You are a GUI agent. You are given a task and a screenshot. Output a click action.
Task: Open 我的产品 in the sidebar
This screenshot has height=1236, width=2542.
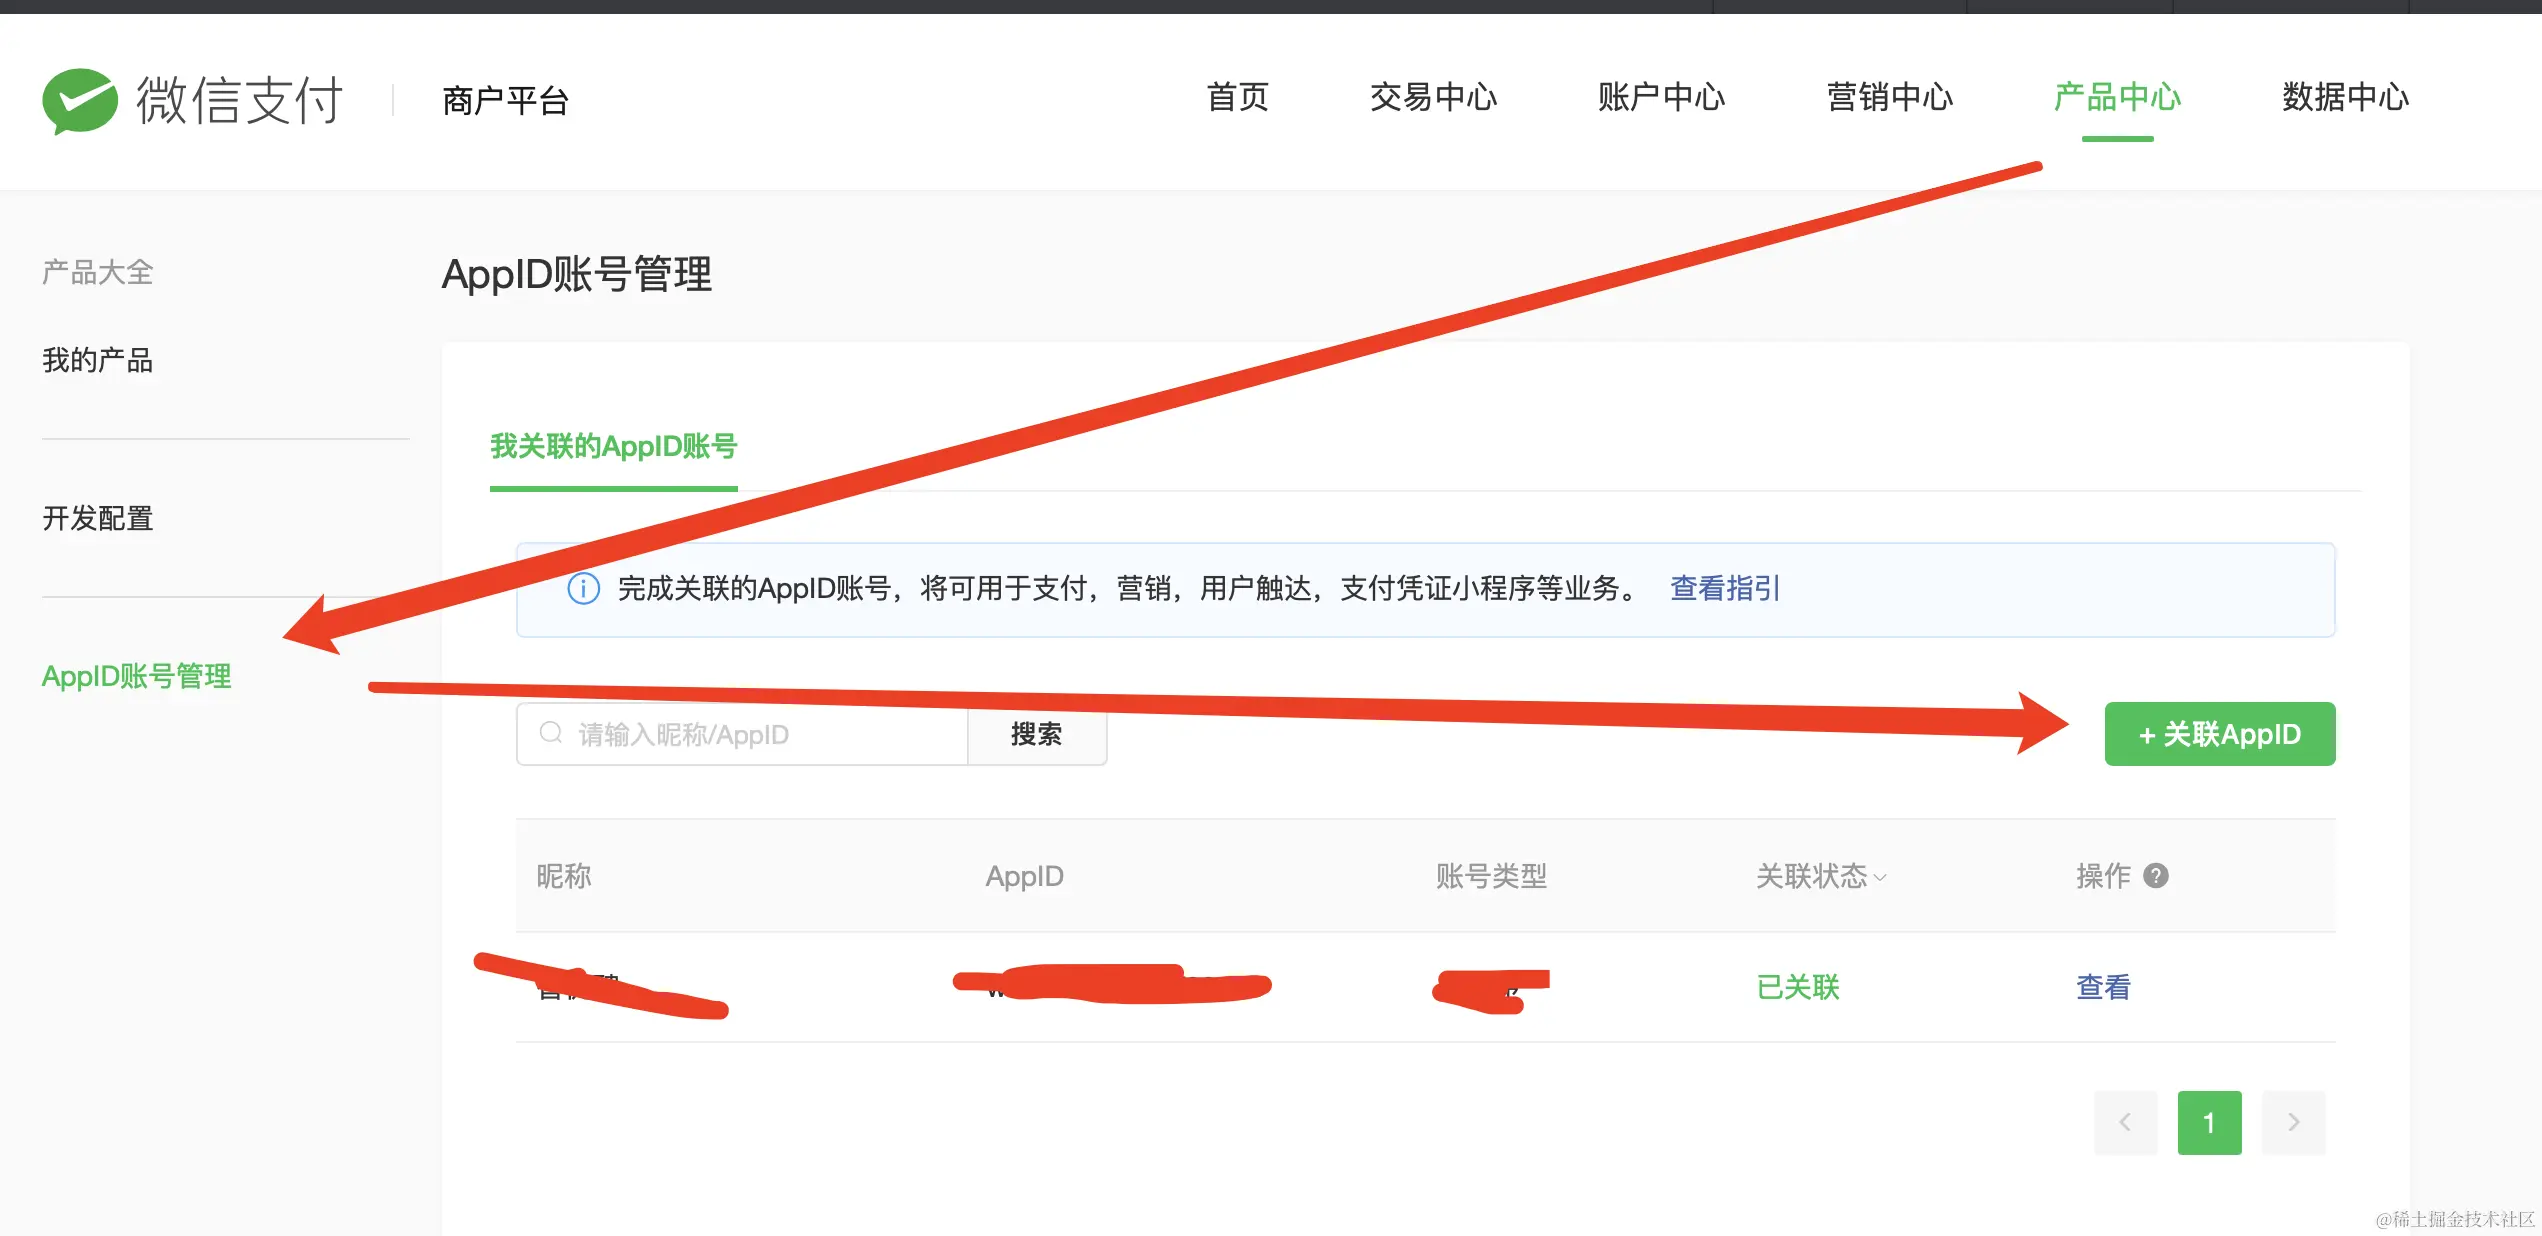point(97,360)
